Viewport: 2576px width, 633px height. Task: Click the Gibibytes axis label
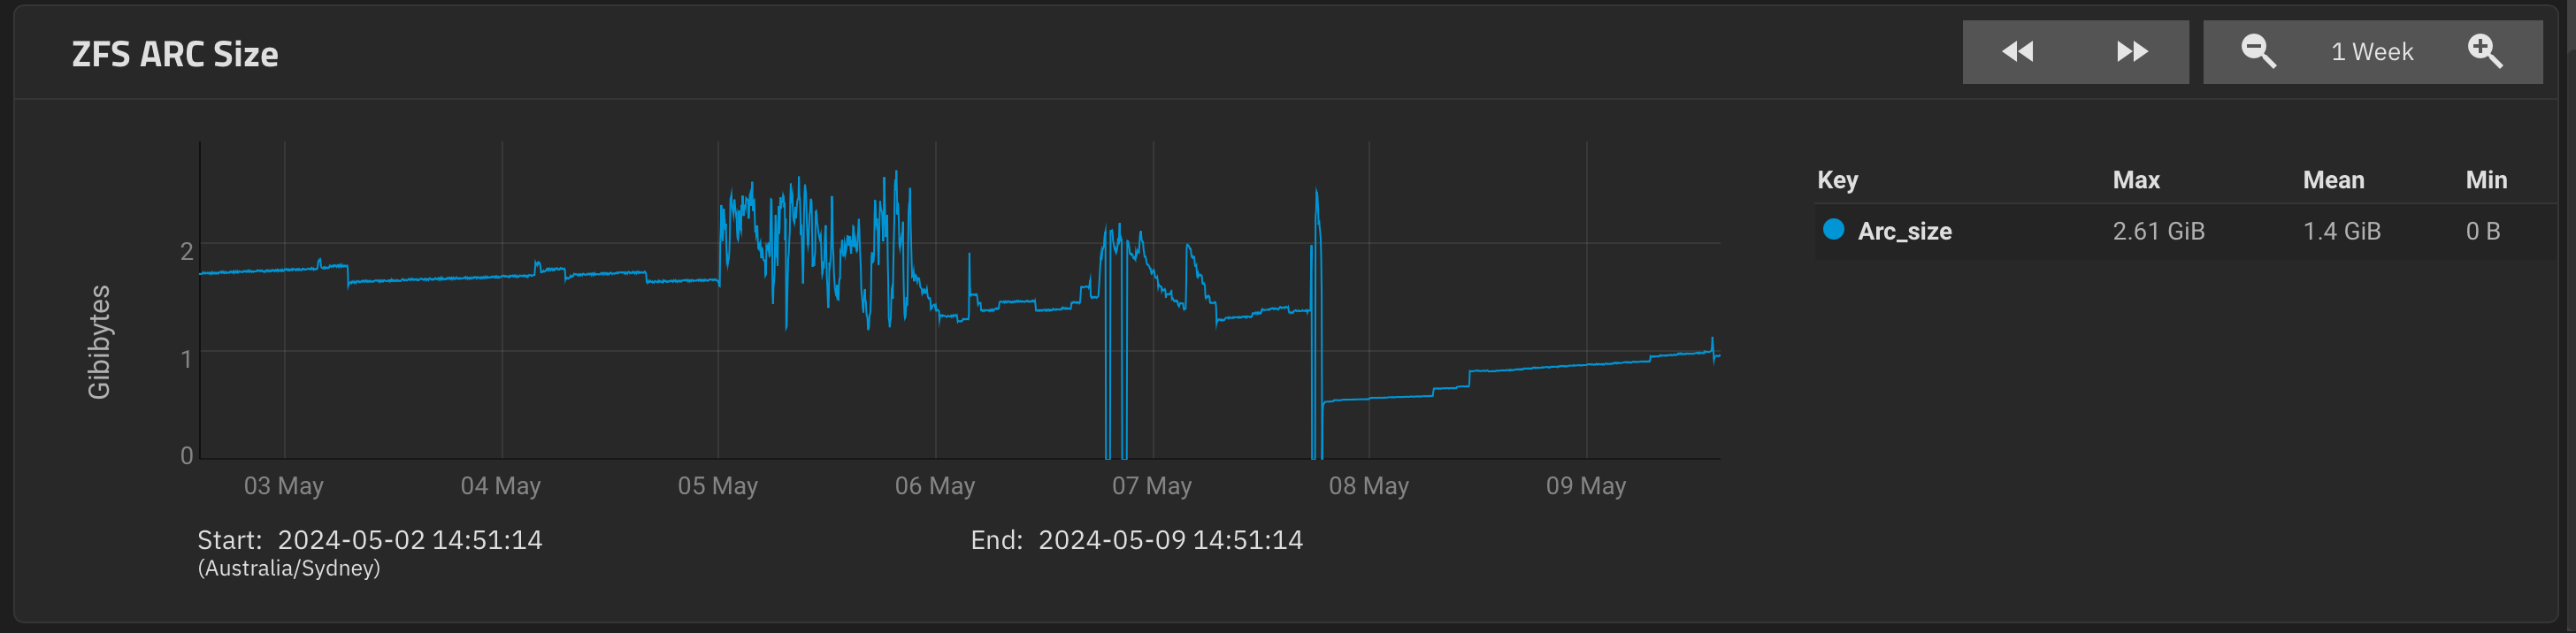[x=99, y=342]
